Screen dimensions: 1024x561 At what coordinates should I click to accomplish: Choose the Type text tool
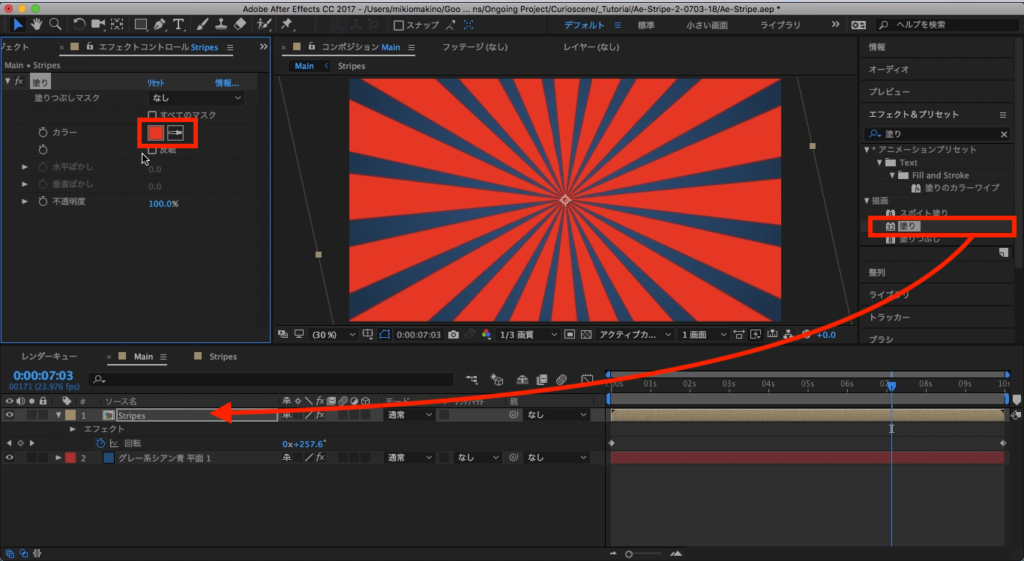pyautogui.click(x=179, y=24)
